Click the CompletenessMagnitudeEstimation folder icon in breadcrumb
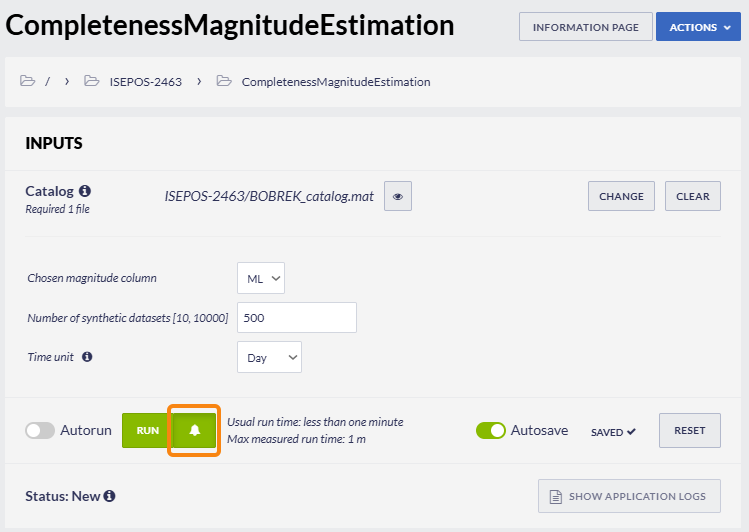 tap(224, 81)
